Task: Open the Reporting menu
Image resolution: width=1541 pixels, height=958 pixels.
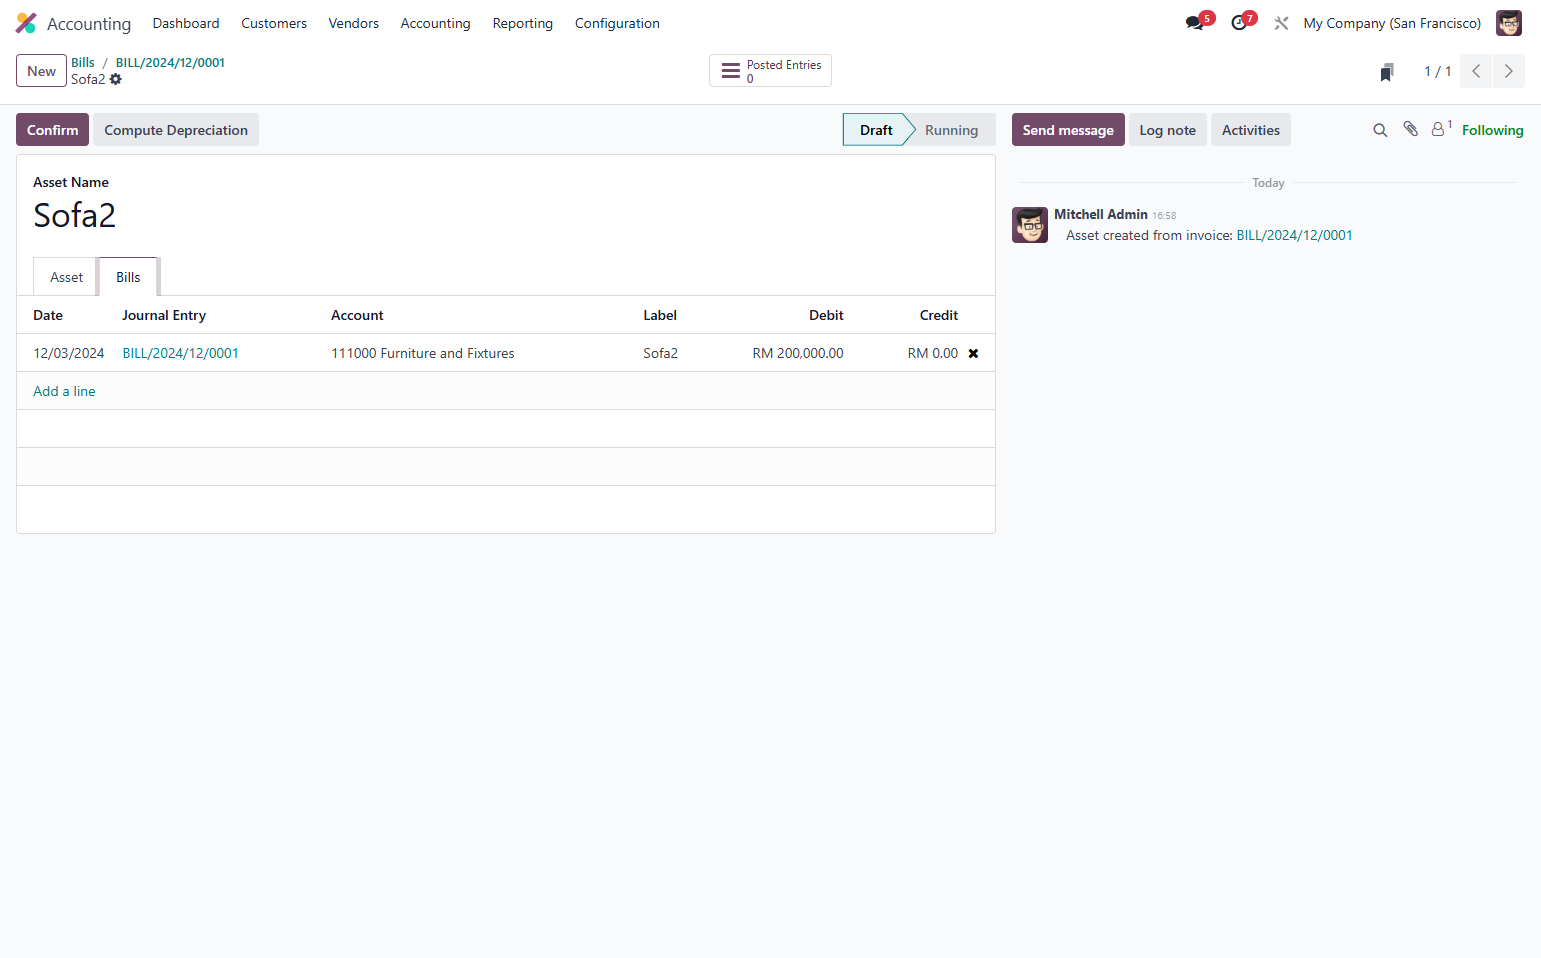Action: pyautogui.click(x=522, y=23)
